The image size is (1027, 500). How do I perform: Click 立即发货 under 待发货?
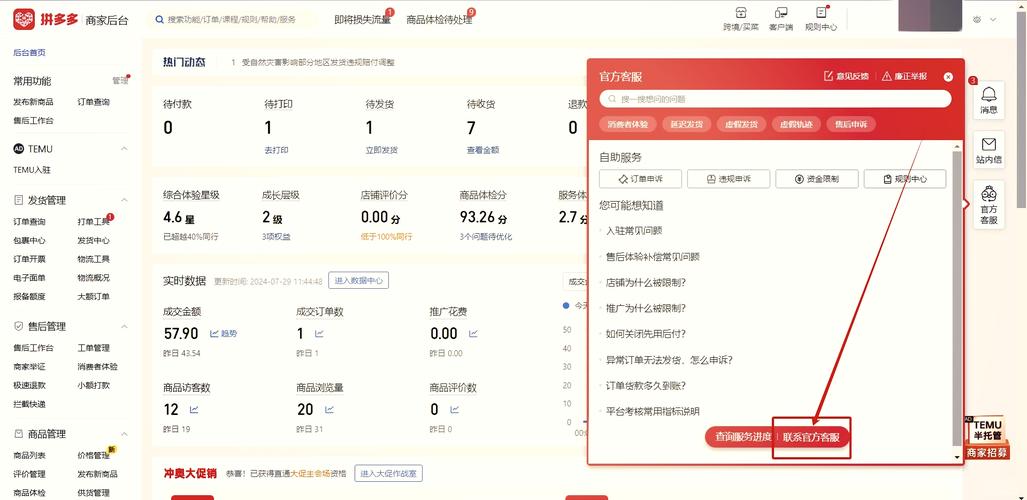[x=382, y=150]
